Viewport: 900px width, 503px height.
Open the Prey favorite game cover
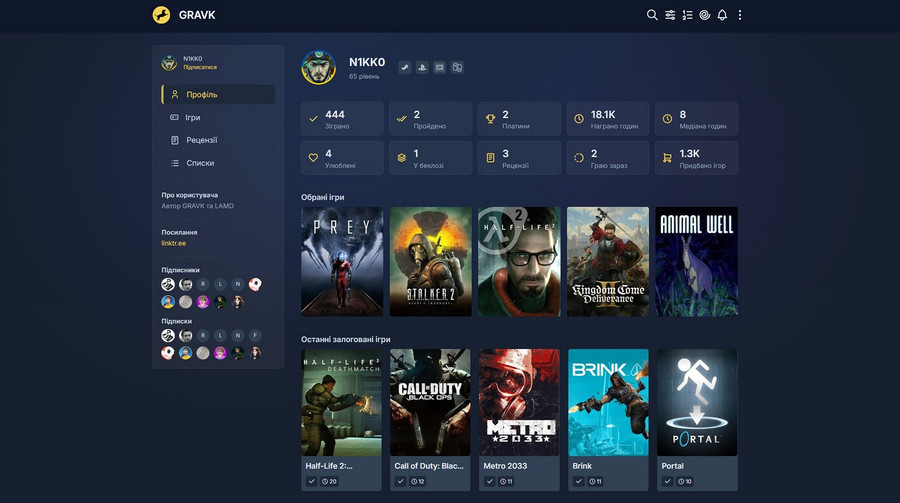pos(342,261)
